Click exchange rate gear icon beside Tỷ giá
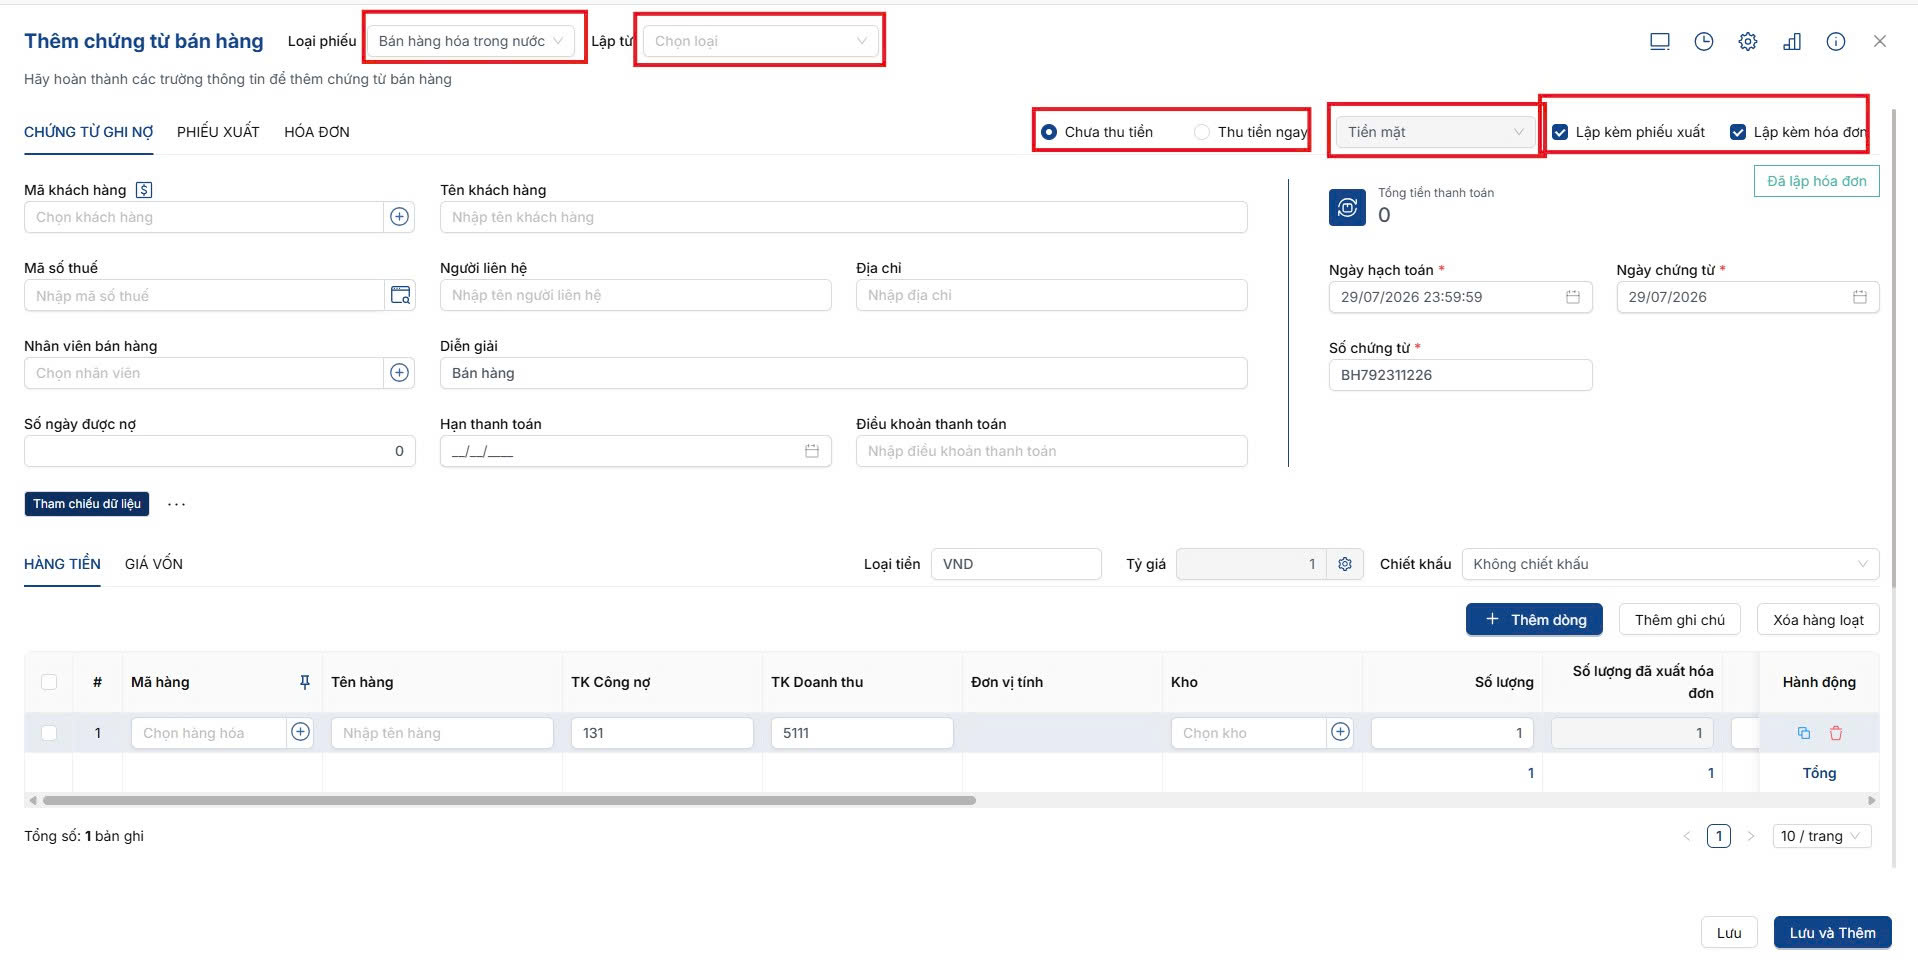 click(x=1345, y=564)
